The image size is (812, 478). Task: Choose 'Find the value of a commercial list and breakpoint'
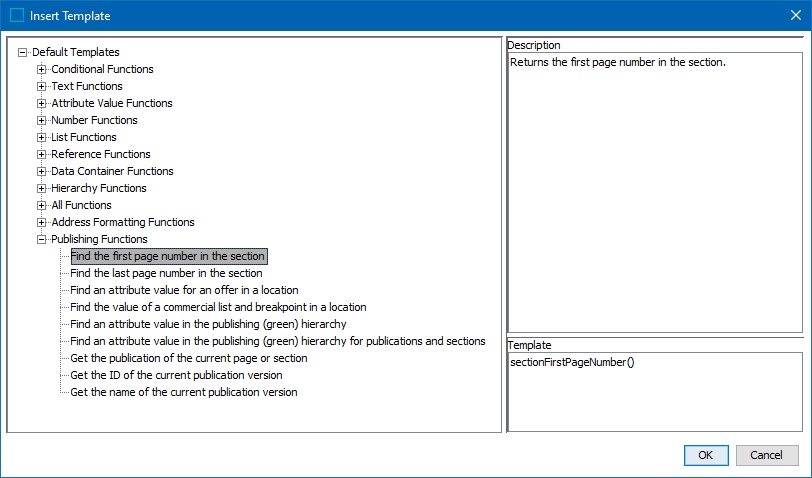(218, 307)
